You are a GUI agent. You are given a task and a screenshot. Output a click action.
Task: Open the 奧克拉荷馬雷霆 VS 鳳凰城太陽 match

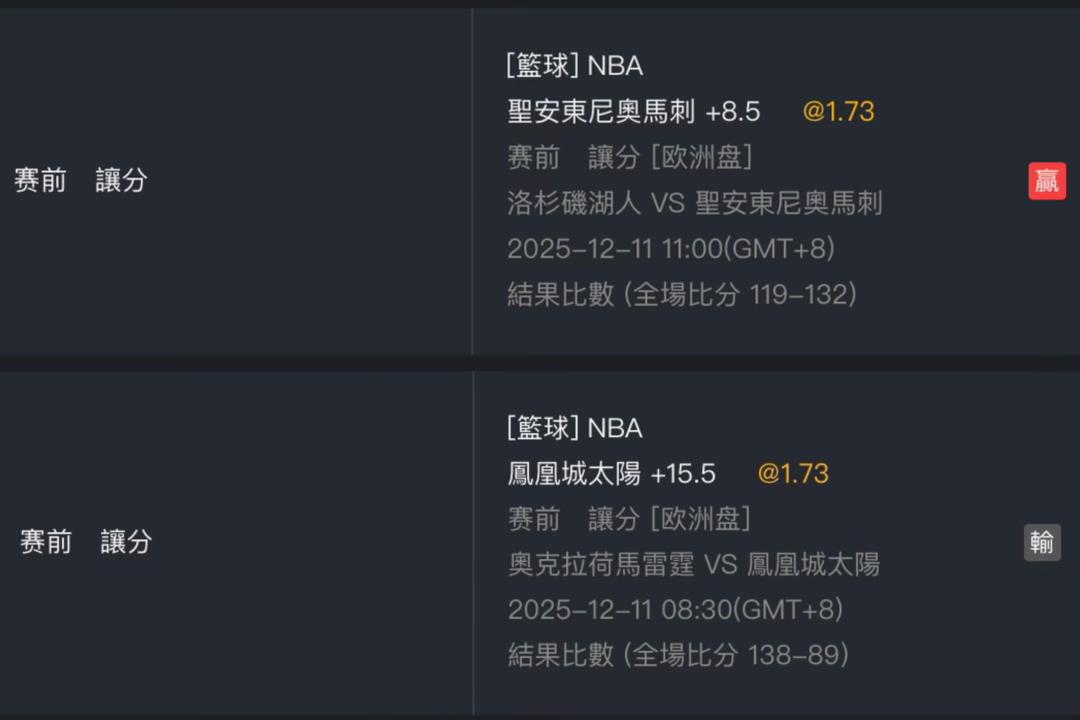click(693, 565)
